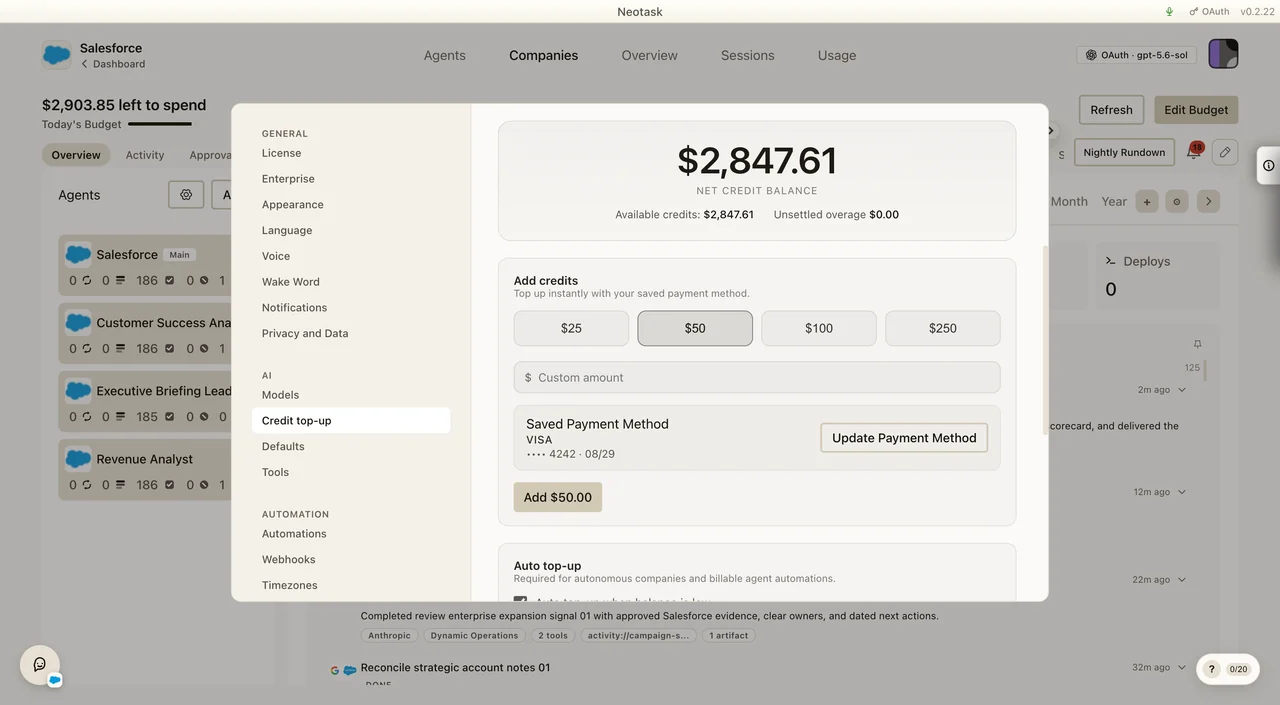Screen dimensions: 1280x705
Task: Open Appearance settings
Action: pyautogui.click(x=351, y=205)
